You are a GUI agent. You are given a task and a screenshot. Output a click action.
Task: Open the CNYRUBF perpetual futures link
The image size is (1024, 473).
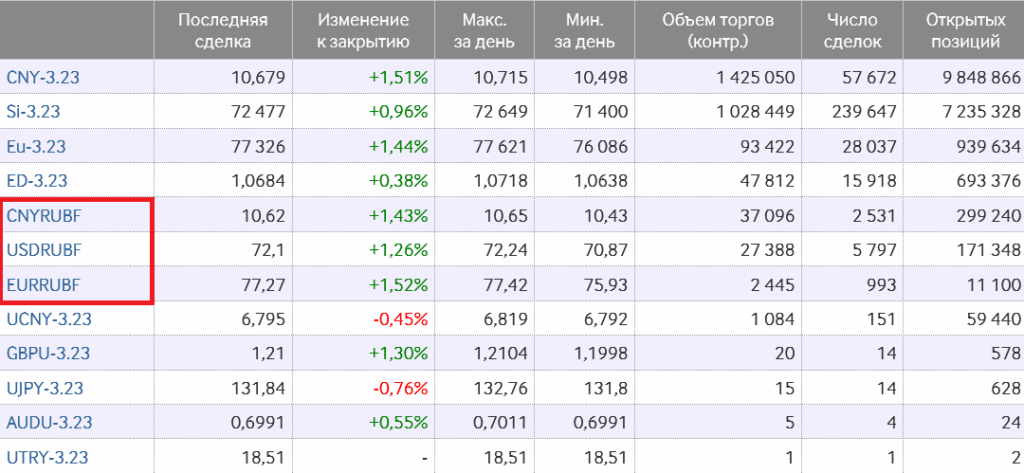[x=45, y=216]
